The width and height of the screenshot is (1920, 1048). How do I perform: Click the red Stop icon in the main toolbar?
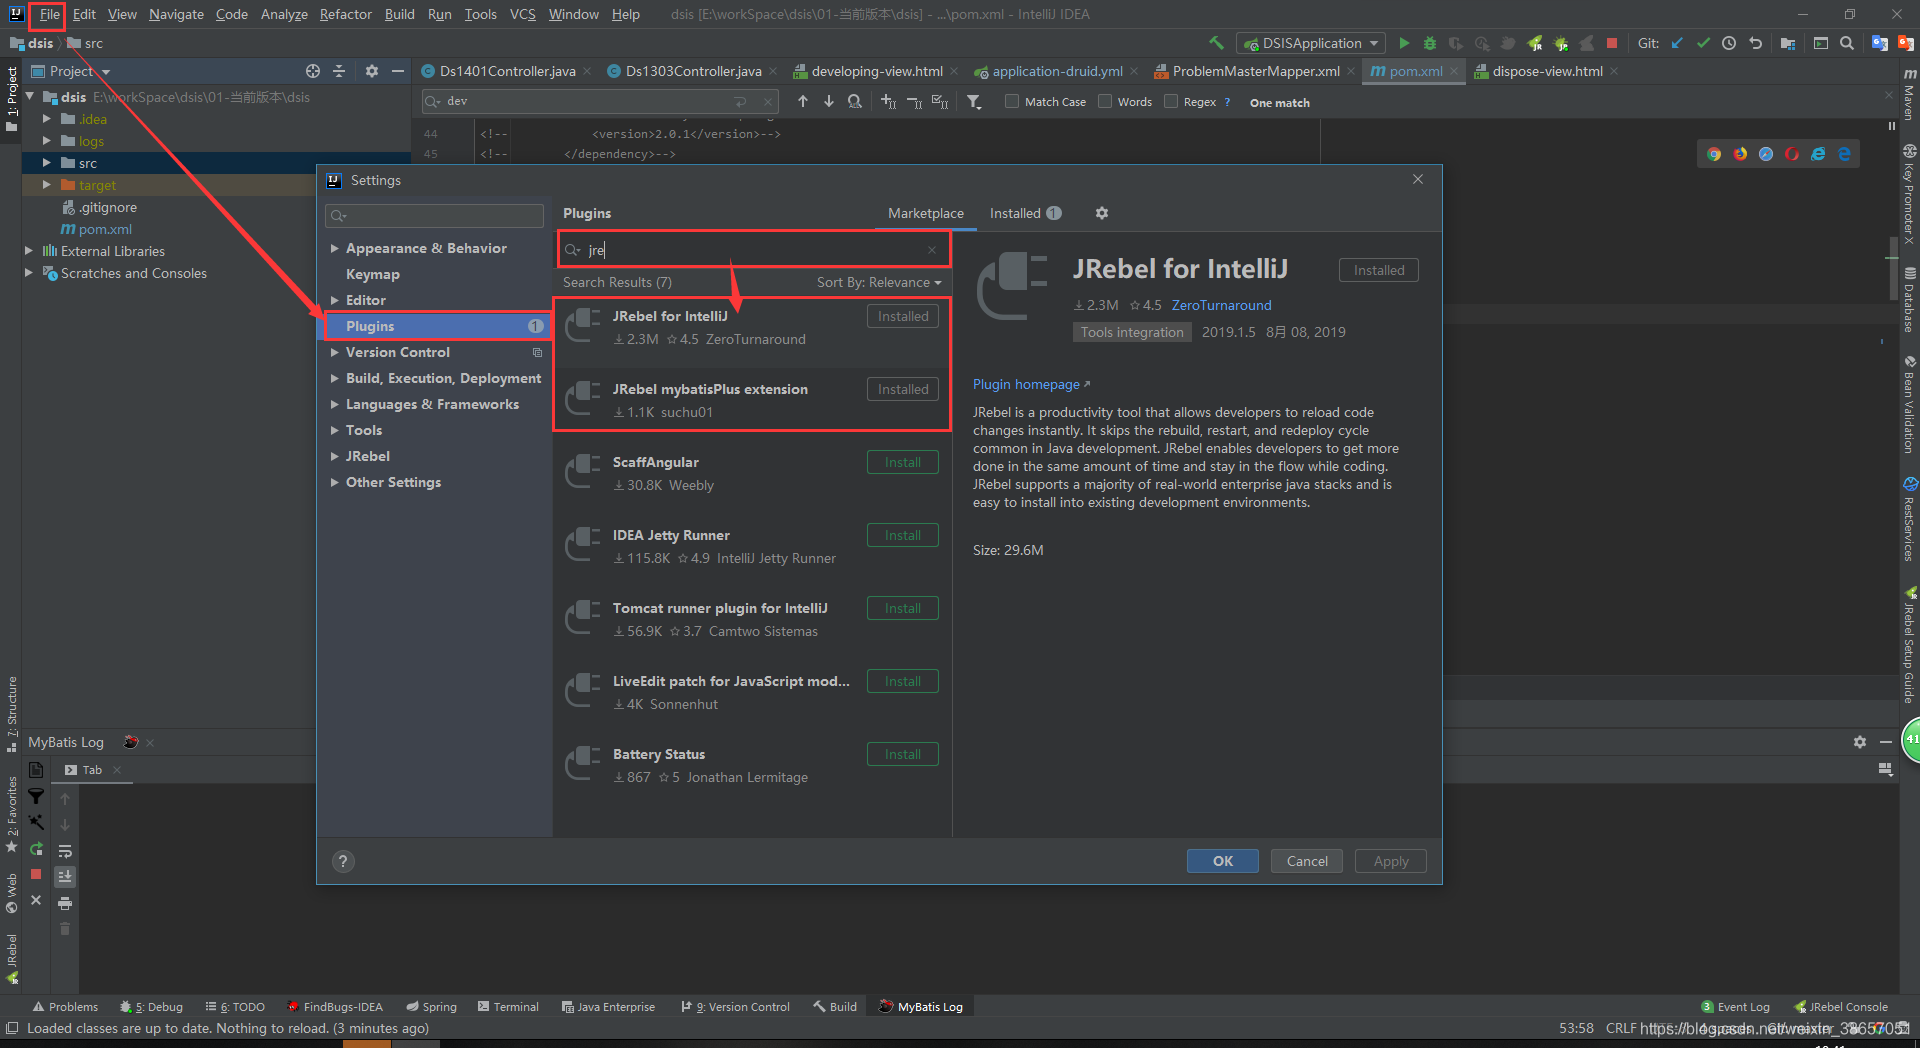[1612, 43]
